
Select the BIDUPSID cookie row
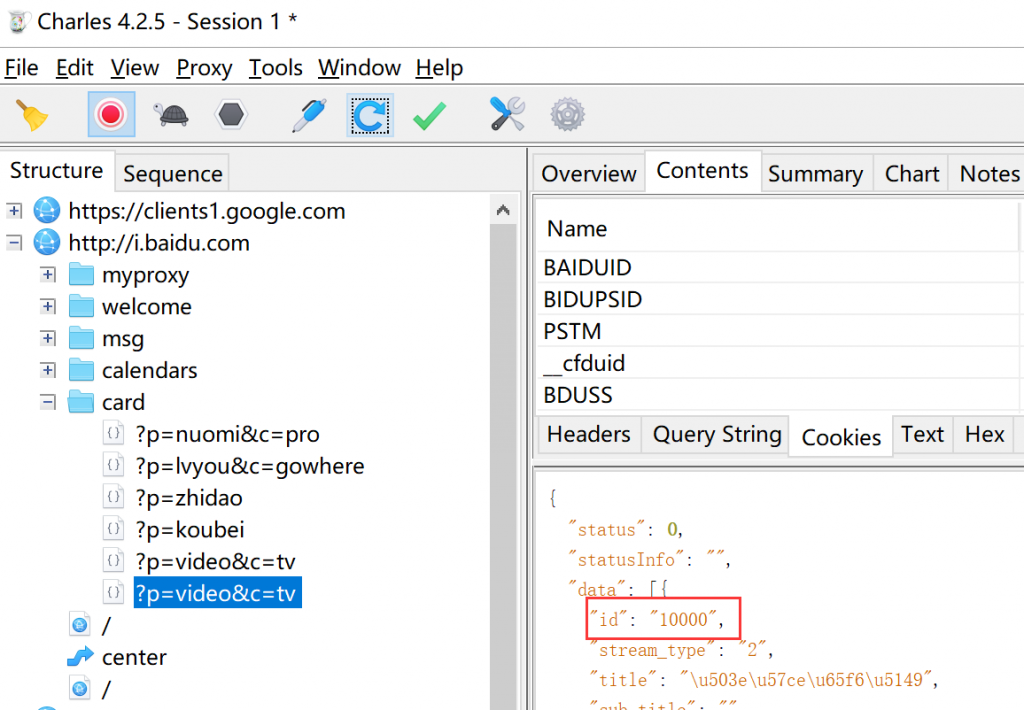778,299
